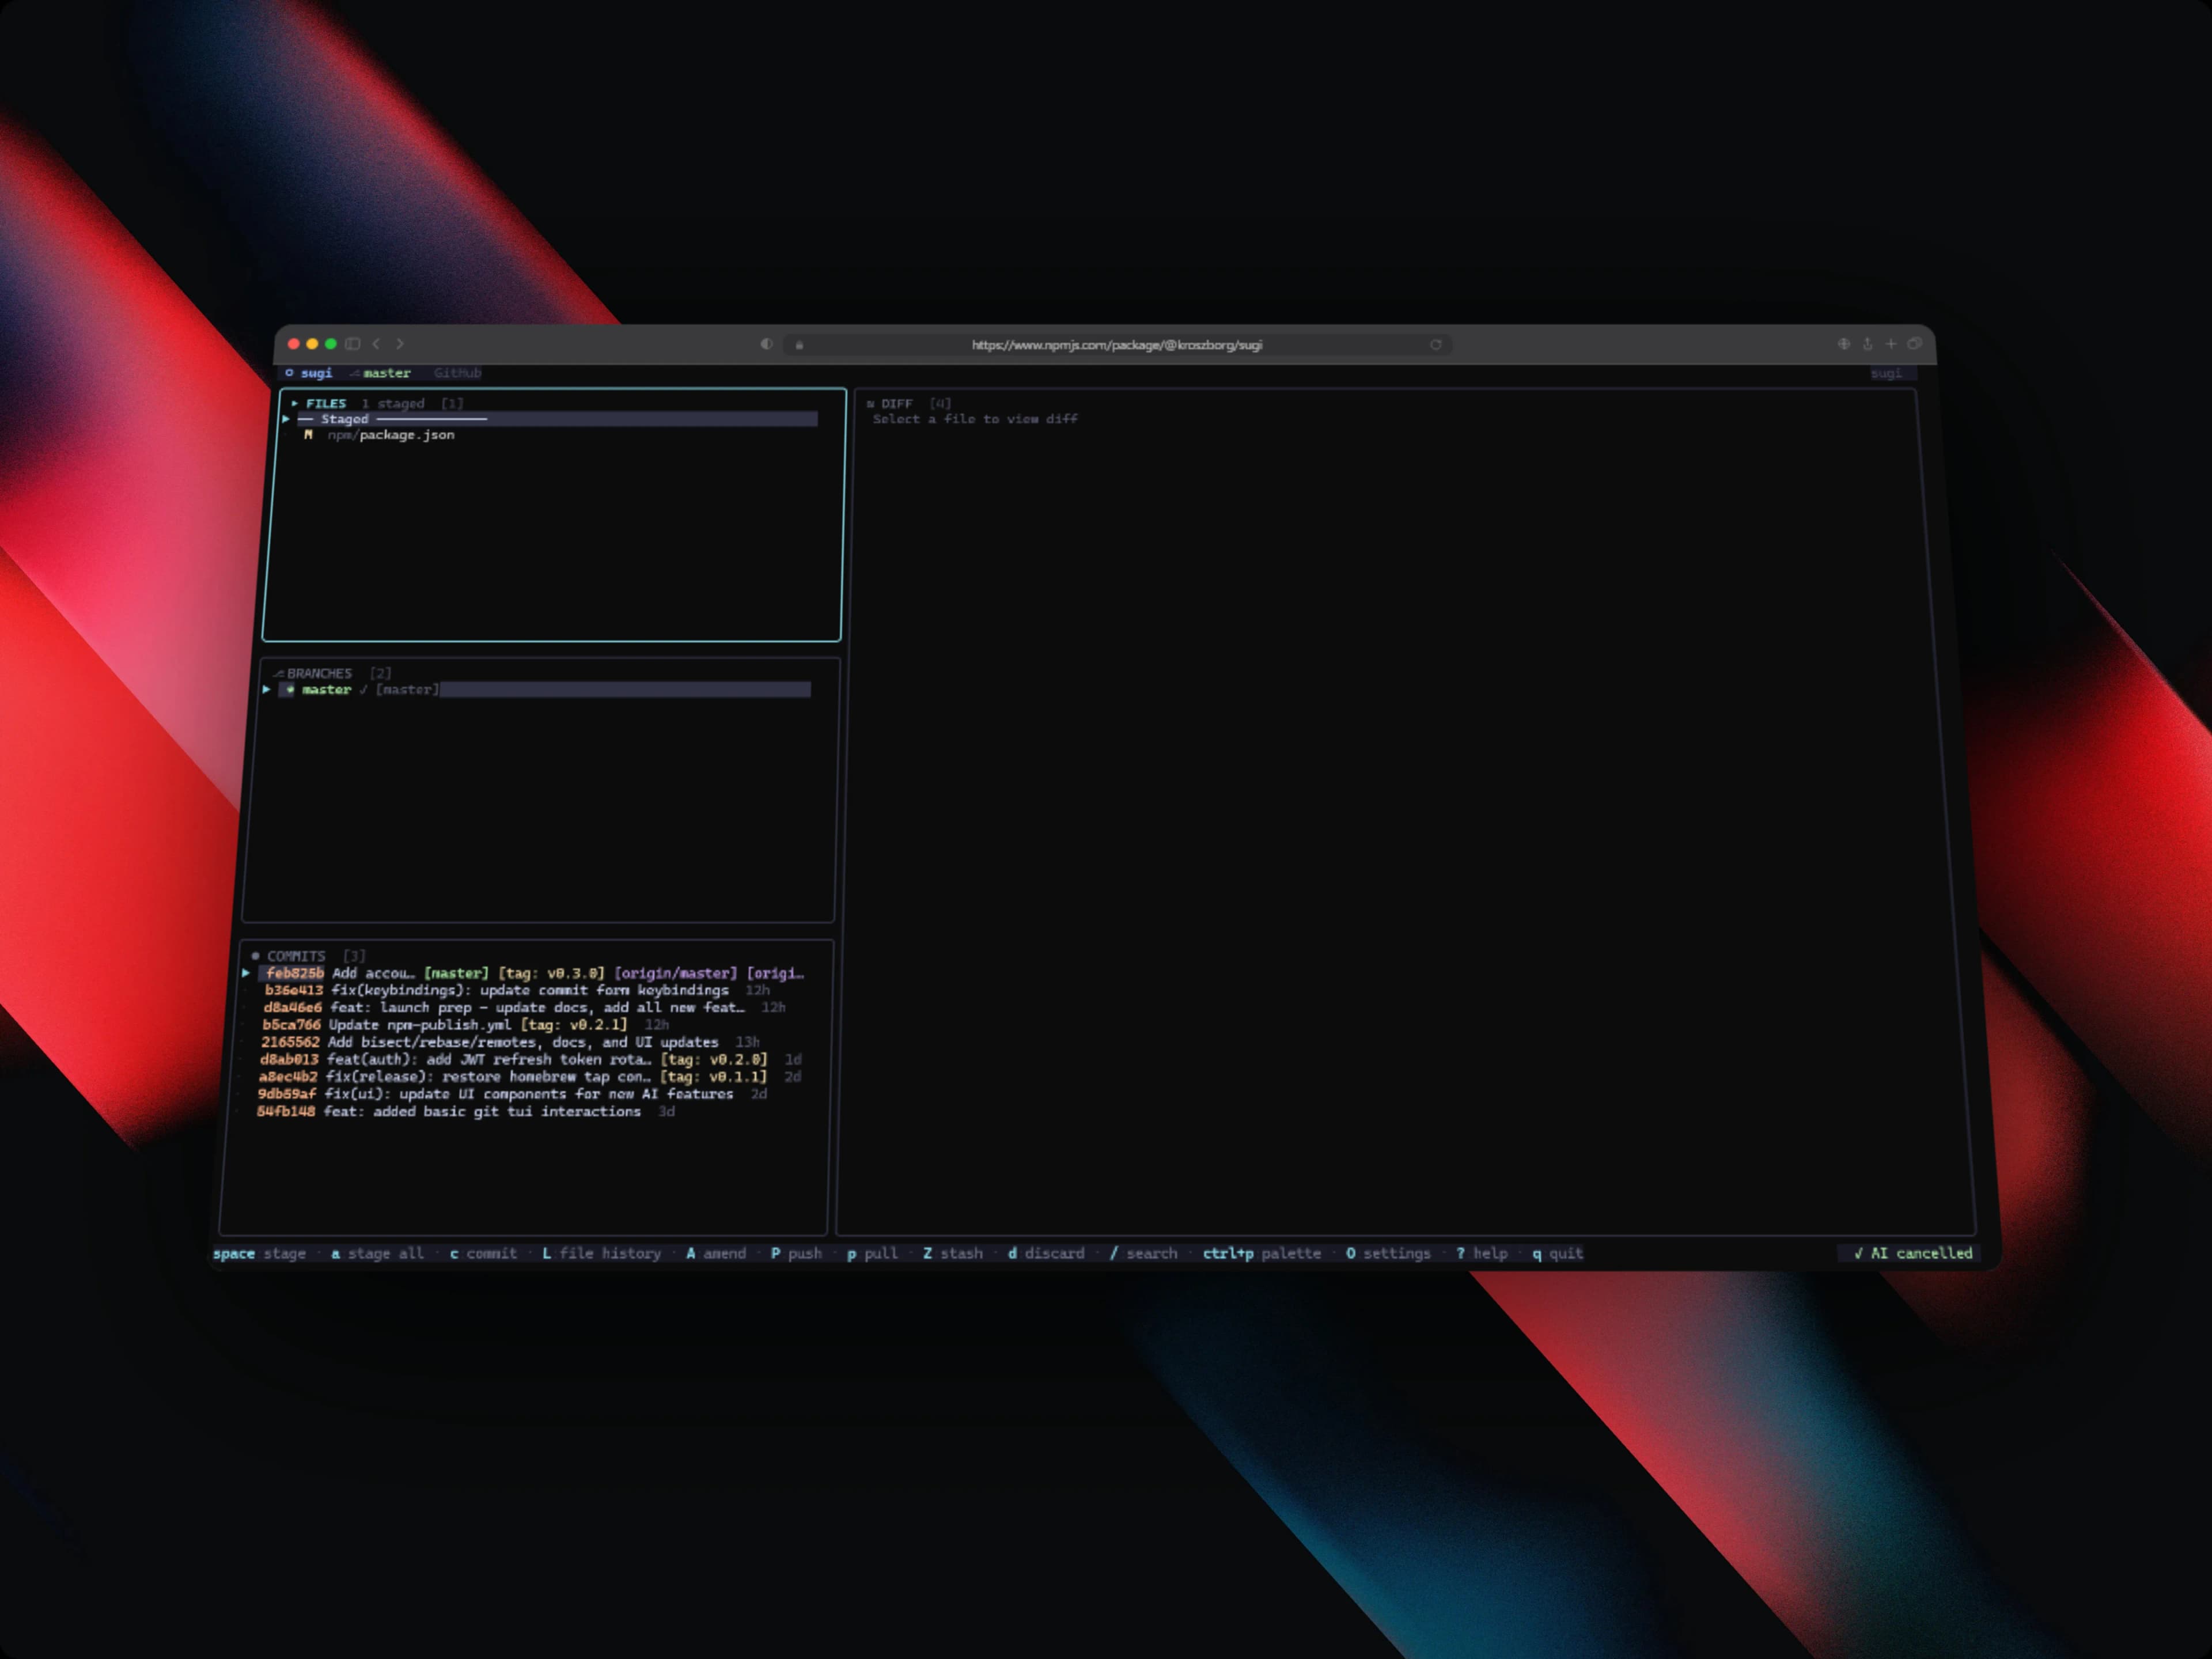Click the 'd discard' shortcut hint
Image resolution: width=2212 pixels, height=1659 pixels.
pos(1046,1254)
